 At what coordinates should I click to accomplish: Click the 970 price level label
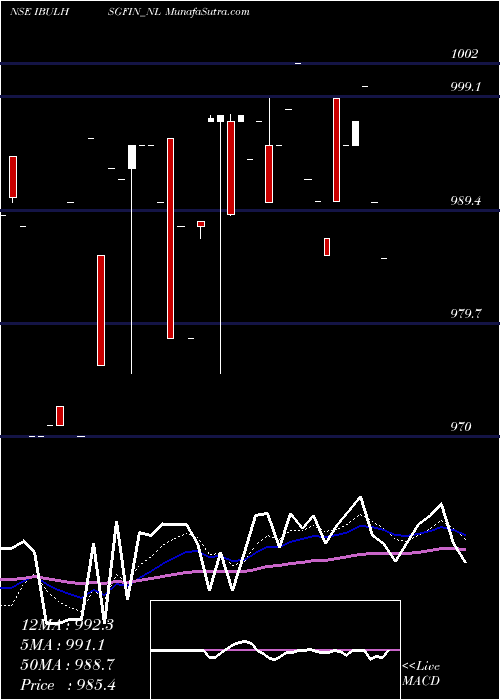coord(461,427)
